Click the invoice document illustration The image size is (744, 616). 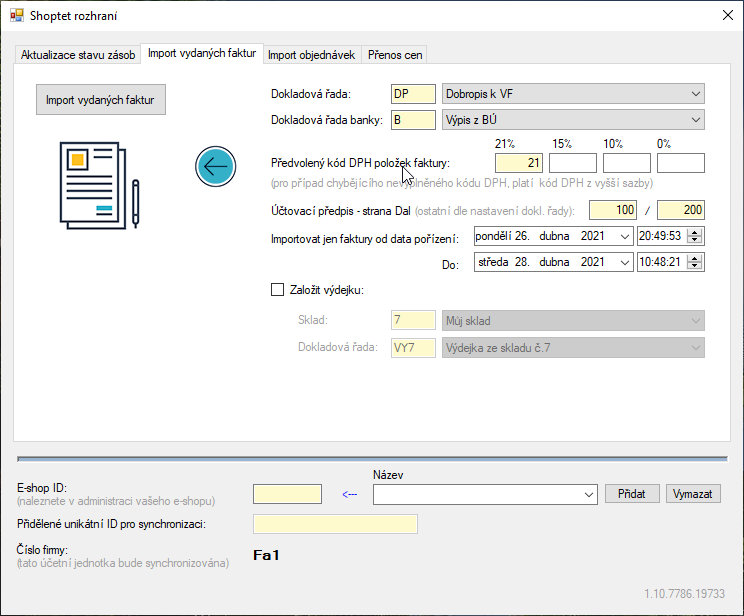(x=100, y=186)
